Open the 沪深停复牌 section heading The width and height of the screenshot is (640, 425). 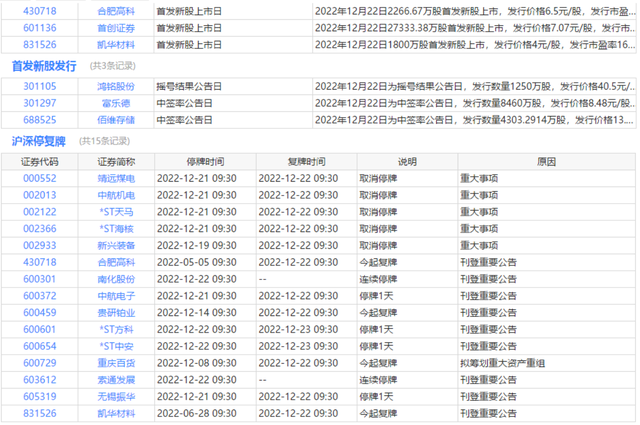click(x=39, y=141)
